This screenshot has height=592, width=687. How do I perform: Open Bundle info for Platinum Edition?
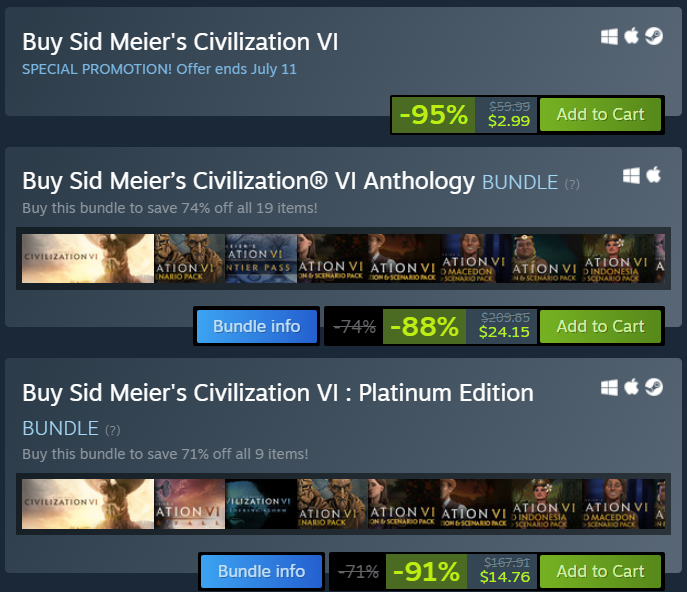click(261, 571)
